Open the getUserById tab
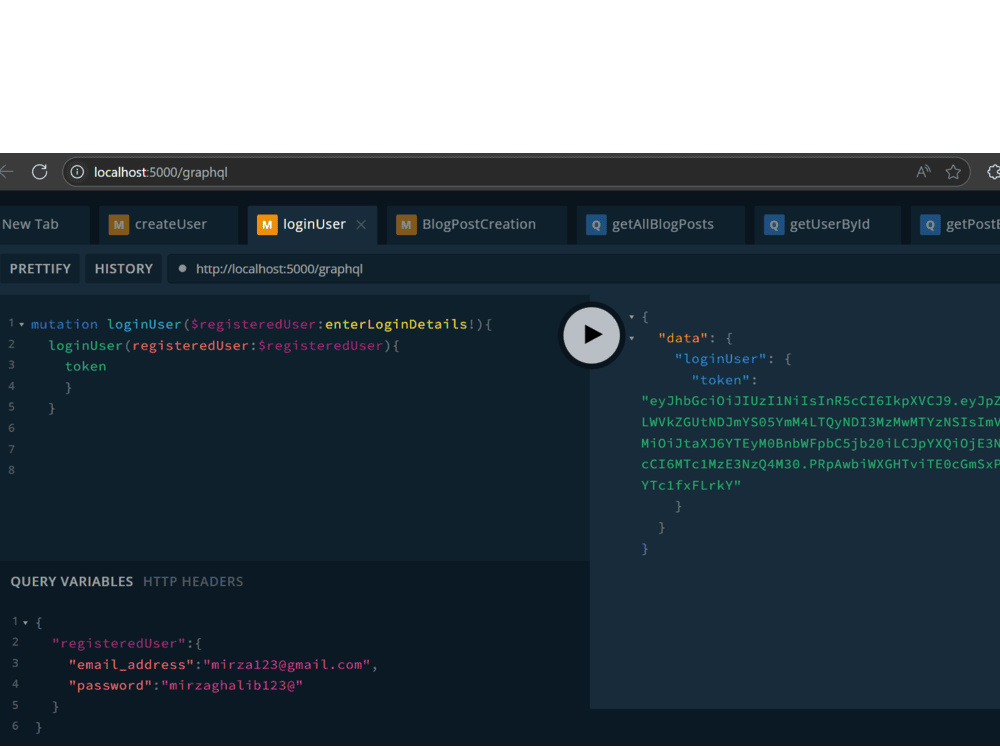The image size is (1000, 750). 828,224
